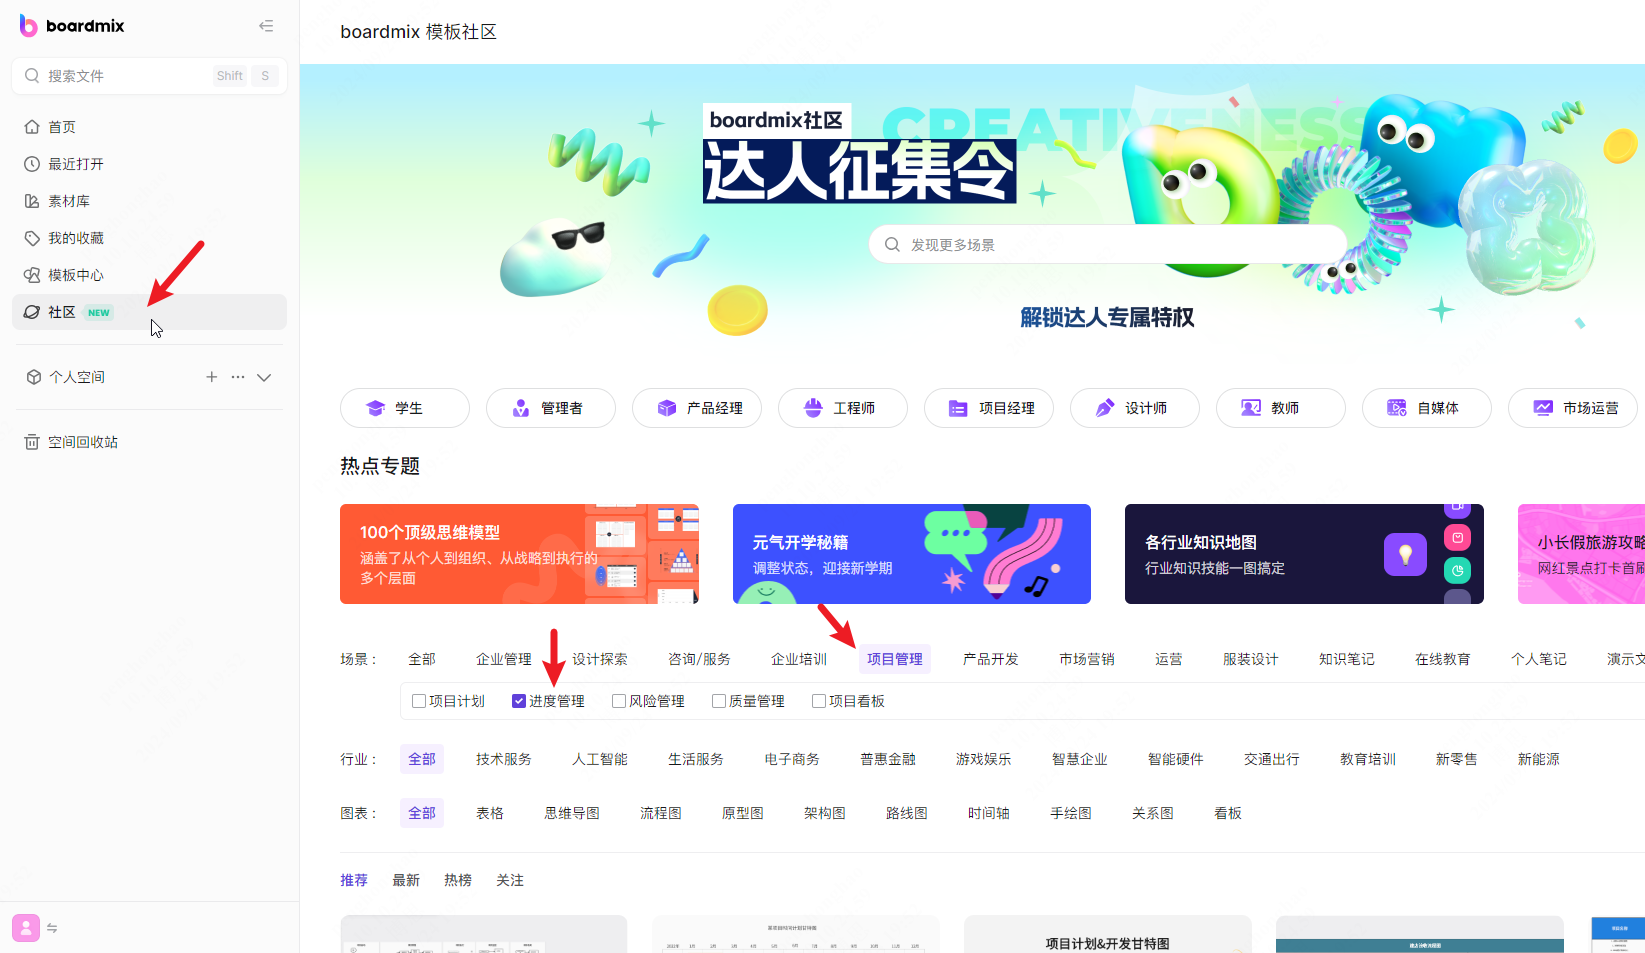
Task: Select the 项目经理 list icon
Action: tap(958, 408)
